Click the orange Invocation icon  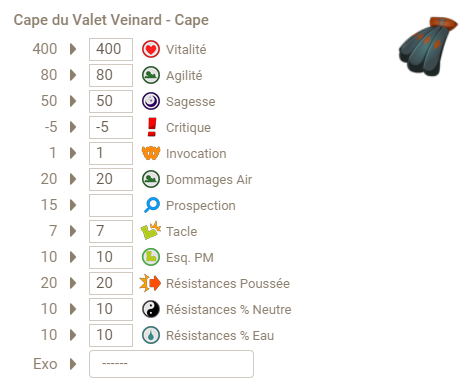[x=151, y=153]
